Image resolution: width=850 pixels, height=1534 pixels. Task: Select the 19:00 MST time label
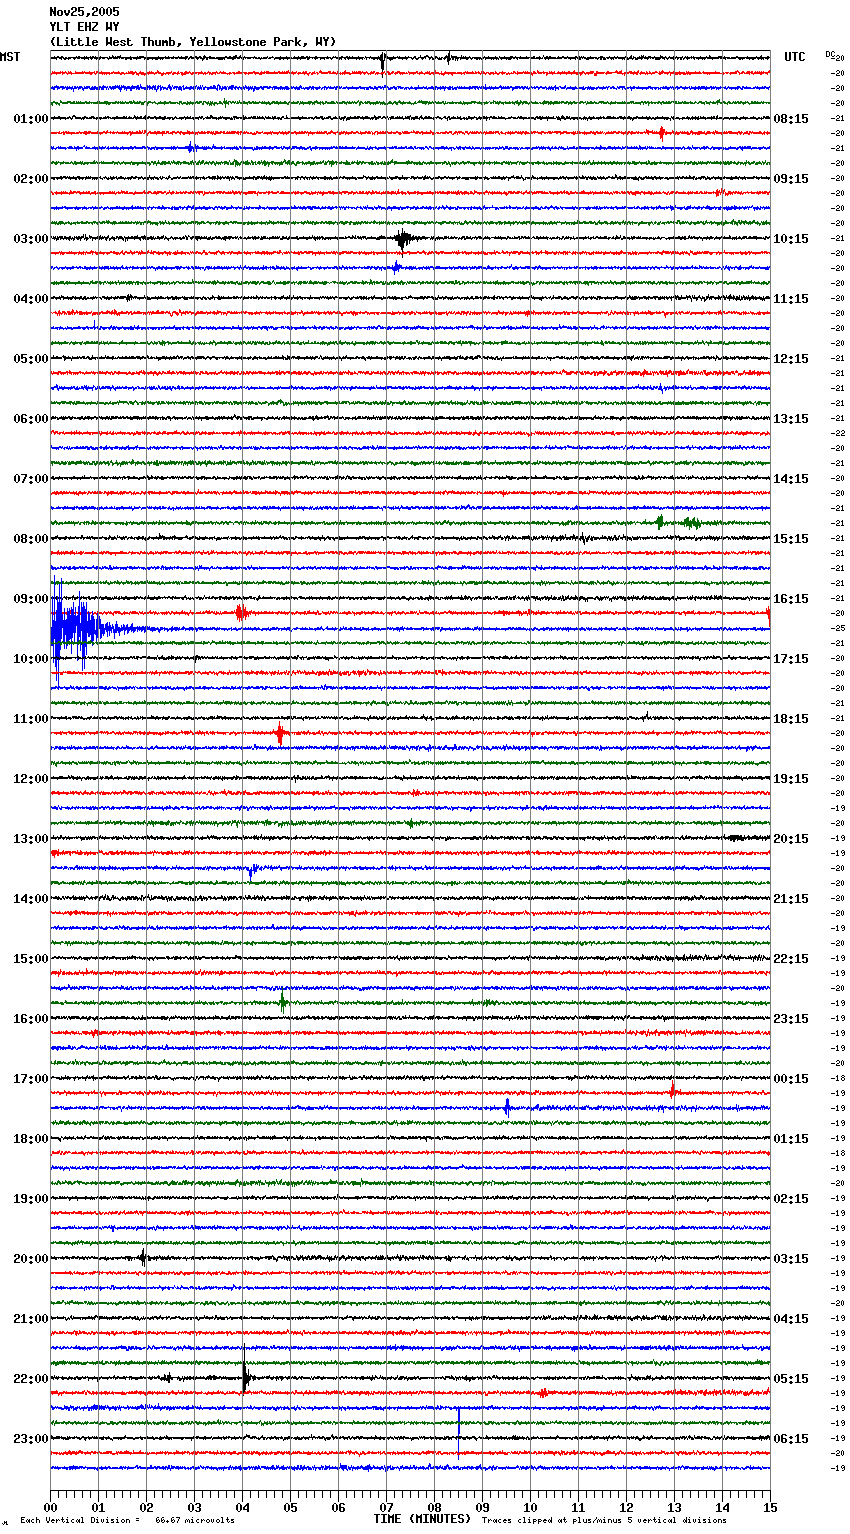tap(30, 1199)
